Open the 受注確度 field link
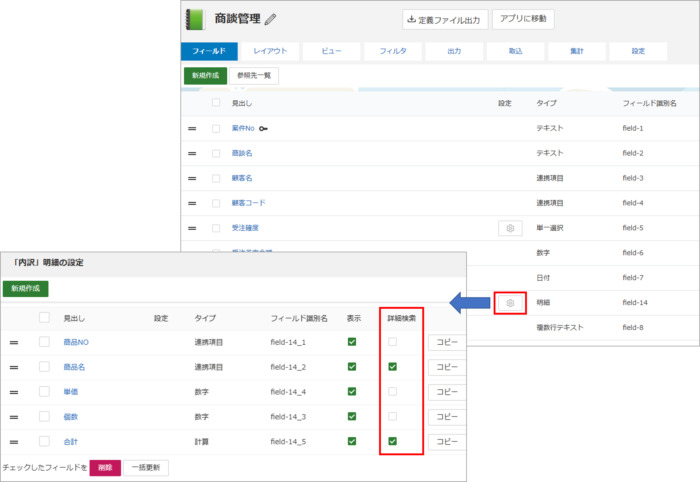Screen dimensions: 700x482 pos(245,228)
